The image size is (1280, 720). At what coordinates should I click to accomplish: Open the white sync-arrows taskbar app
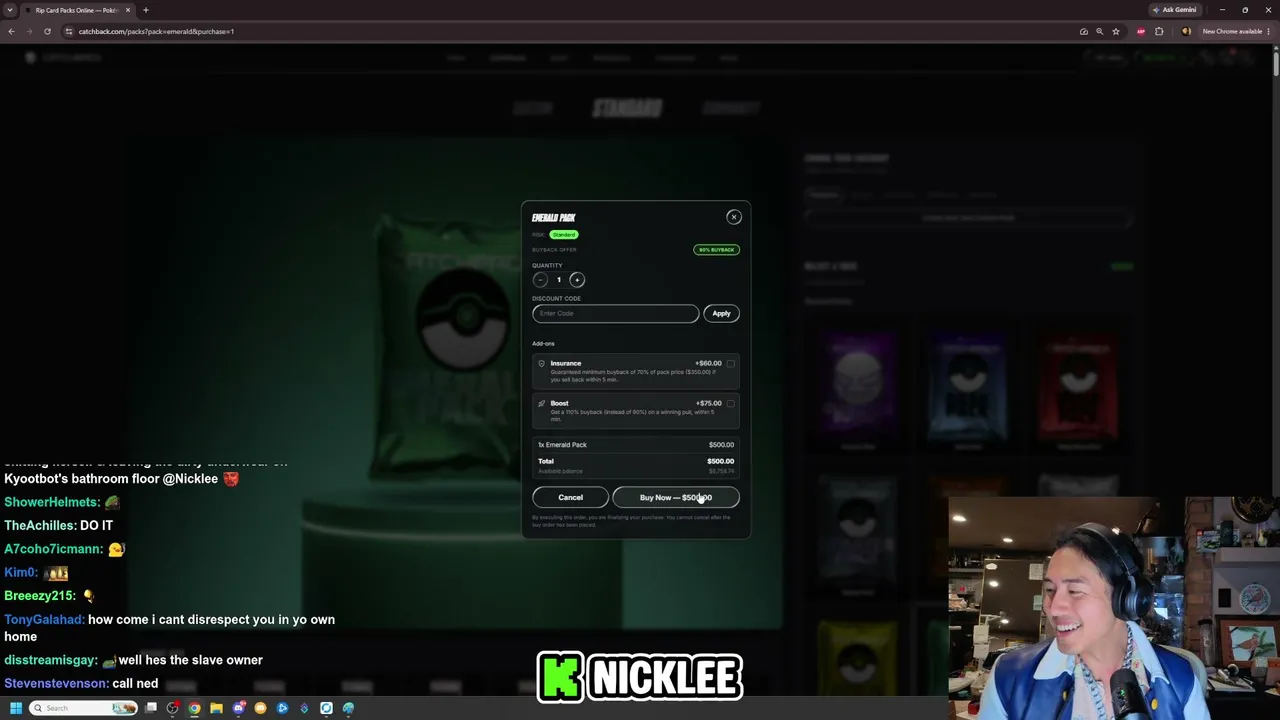(x=326, y=708)
